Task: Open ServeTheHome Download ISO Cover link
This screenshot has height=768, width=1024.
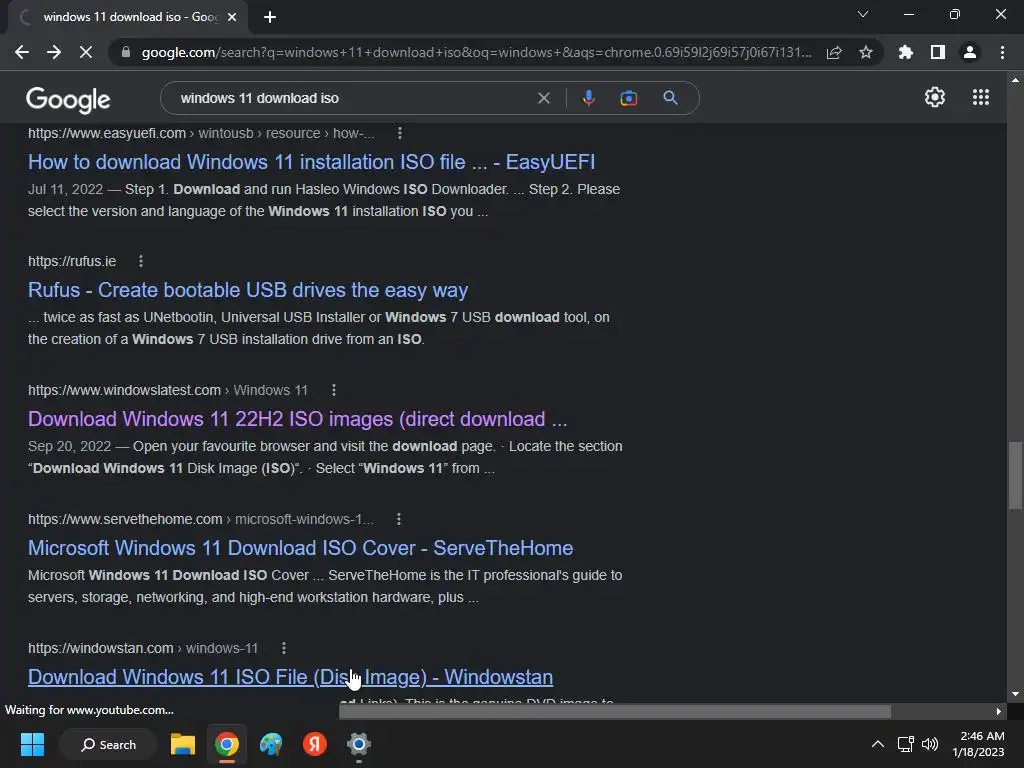Action: (x=300, y=548)
